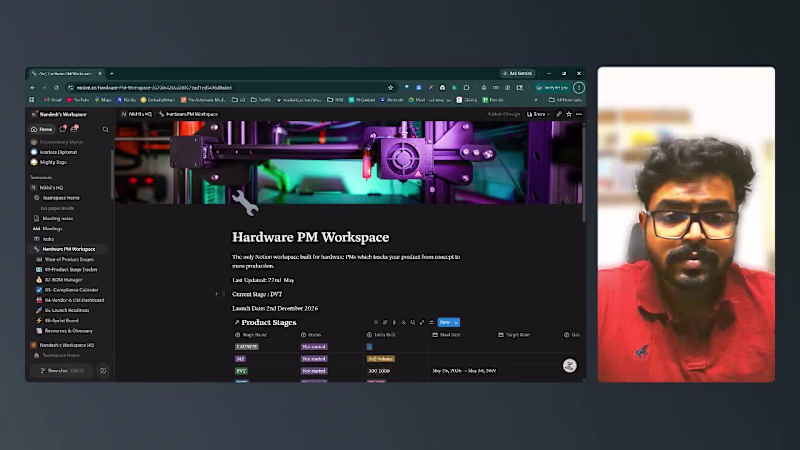Close the Hardware PM Workspace browser tab
This screenshot has width=800, height=450.
pyautogui.click(x=100, y=73)
